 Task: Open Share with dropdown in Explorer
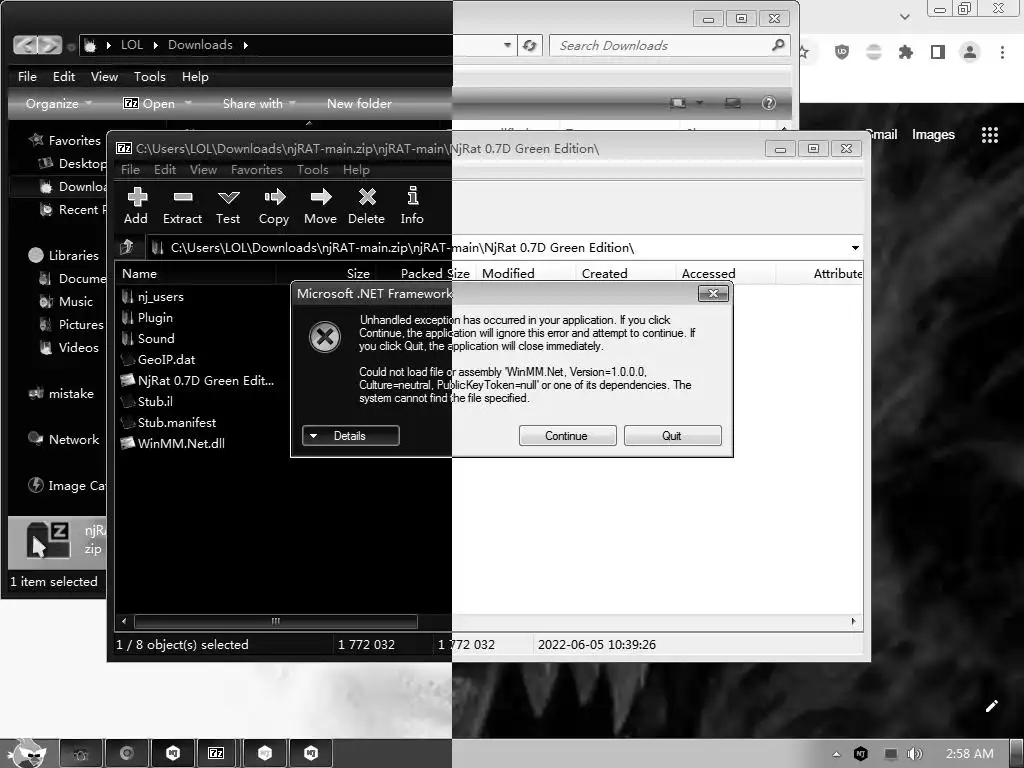259,104
